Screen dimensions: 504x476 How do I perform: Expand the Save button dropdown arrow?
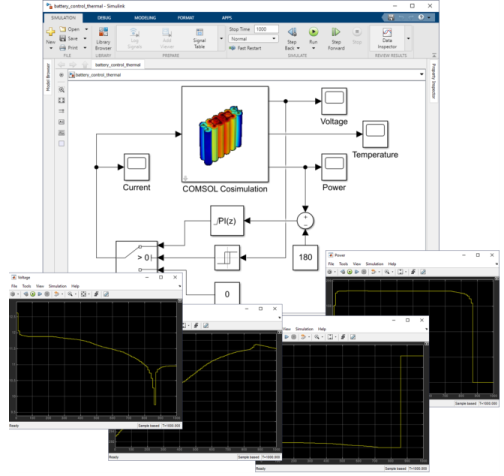(86, 38)
